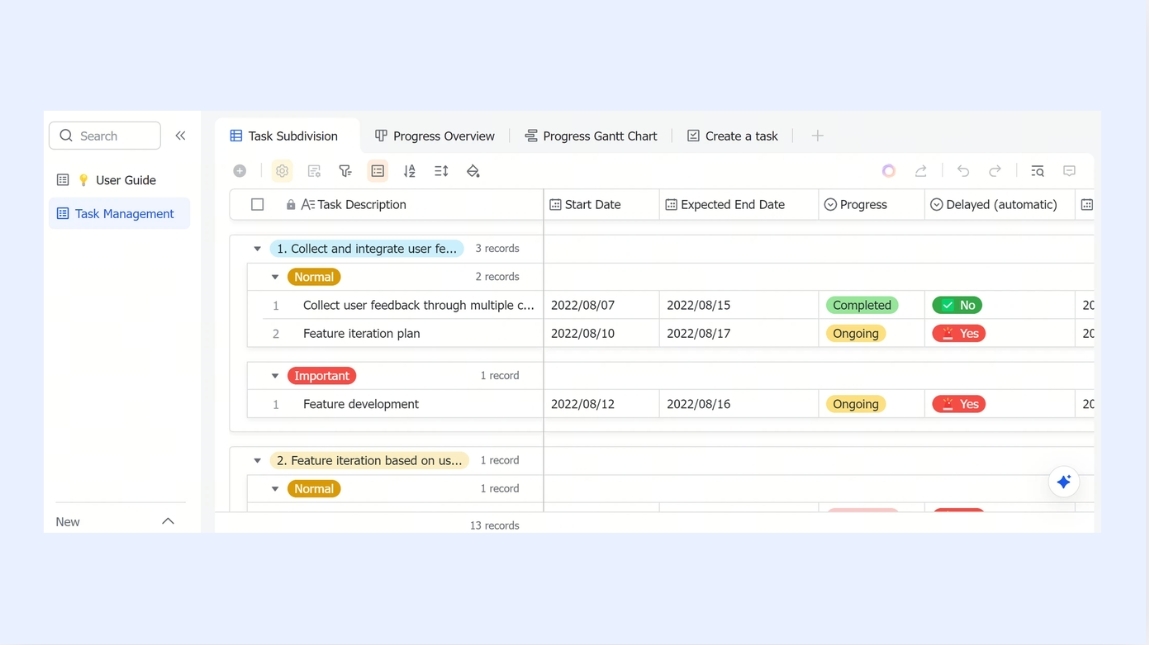
Task: Click the blue sparkle assistant button
Action: tap(1064, 482)
